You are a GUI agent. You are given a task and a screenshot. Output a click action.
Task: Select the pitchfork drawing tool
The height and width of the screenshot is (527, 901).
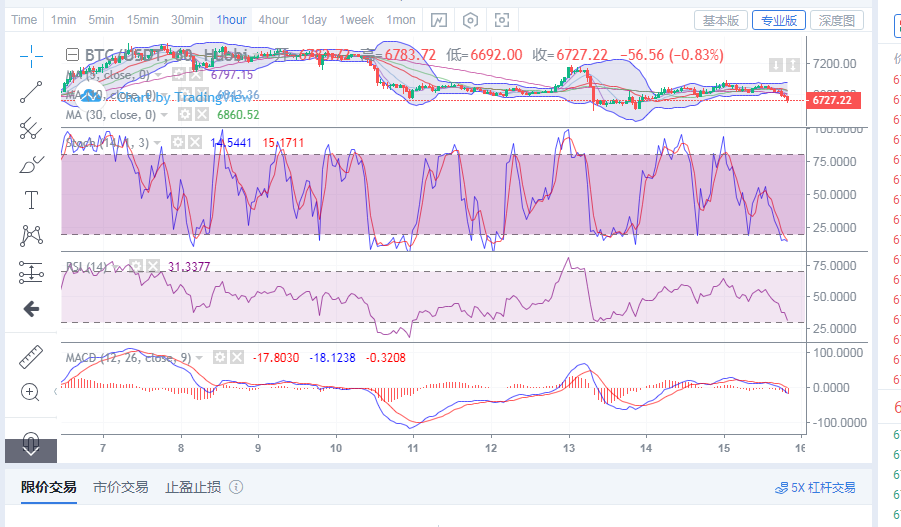pos(31,128)
